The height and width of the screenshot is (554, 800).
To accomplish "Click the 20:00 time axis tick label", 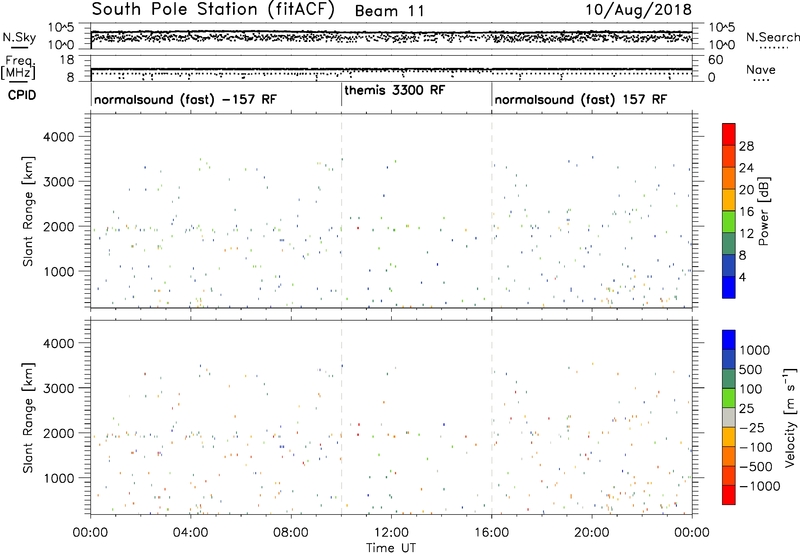I will tap(592, 533).
